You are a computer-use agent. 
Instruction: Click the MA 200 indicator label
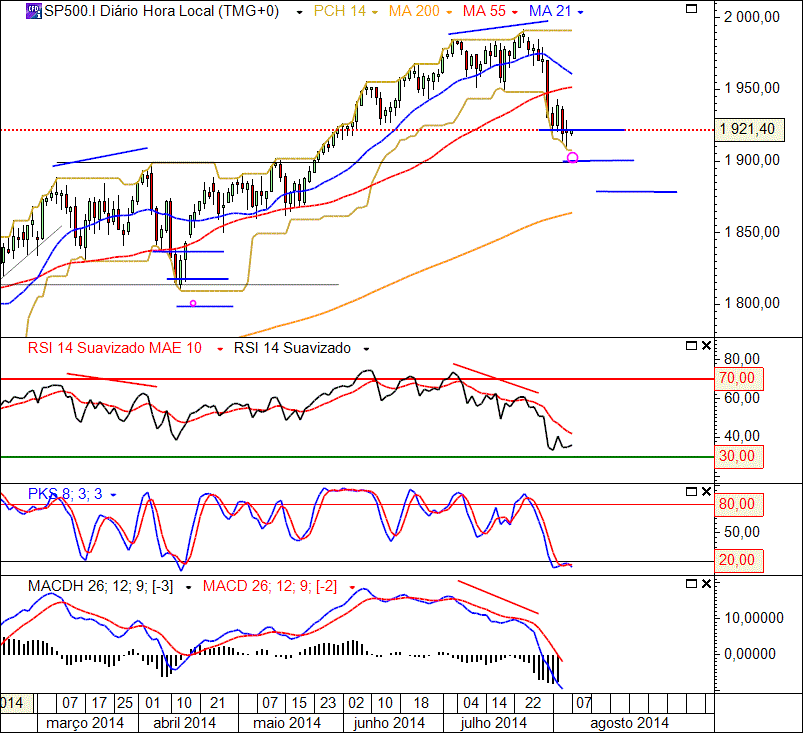click(x=414, y=11)
